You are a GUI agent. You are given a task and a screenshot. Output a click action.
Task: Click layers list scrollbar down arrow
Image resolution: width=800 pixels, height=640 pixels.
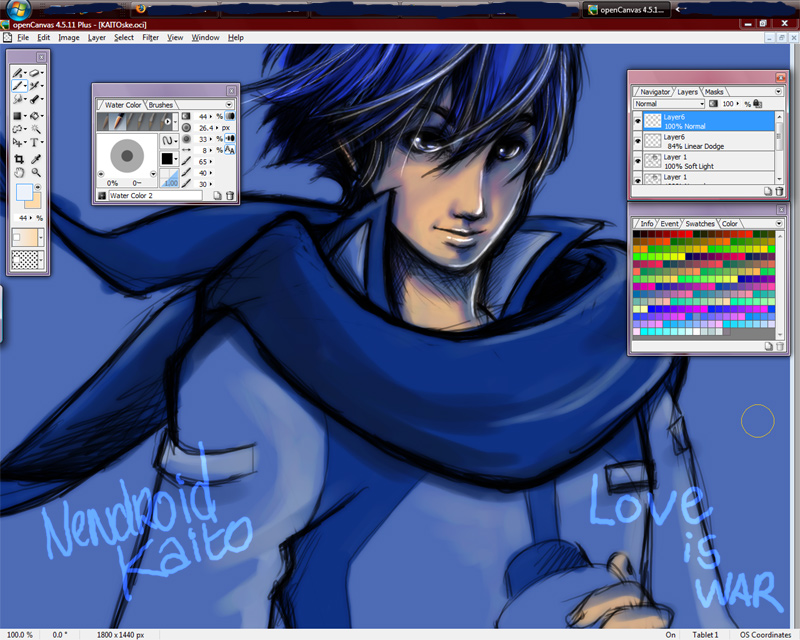coord(779,180)
